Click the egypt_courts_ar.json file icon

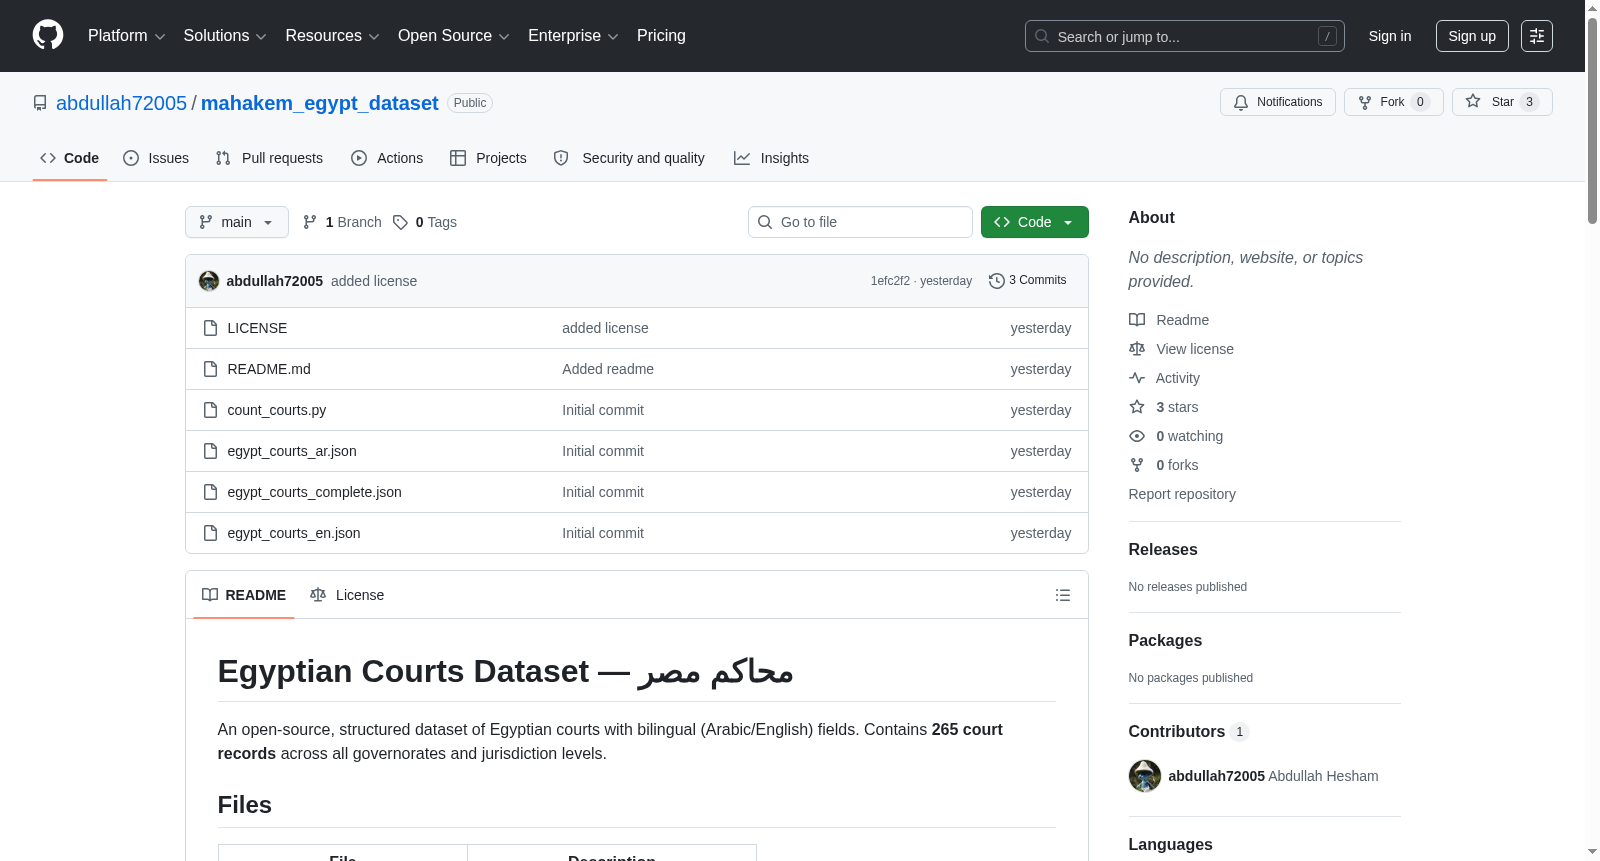click(x=210, y=451)
